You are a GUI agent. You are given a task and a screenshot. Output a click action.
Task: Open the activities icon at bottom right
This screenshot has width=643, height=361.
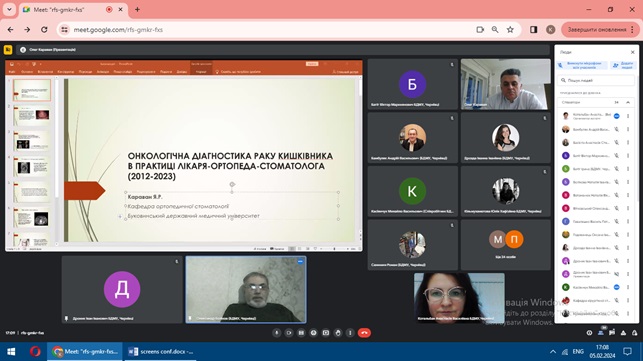pos(623,333)
